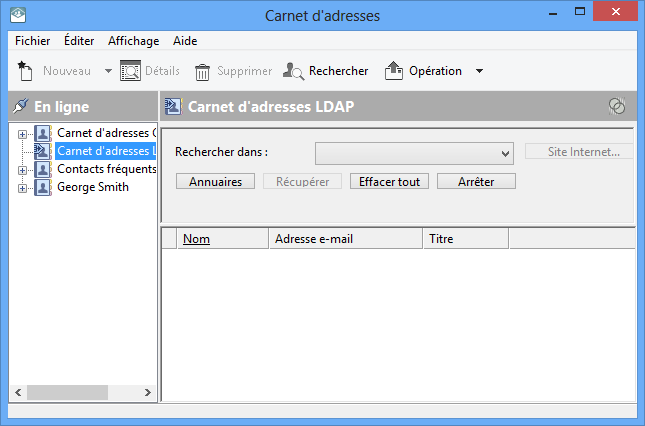This screenshot has width=645, height=426.
Task: Click the Adresse e-mail column header
Action: 346,239
